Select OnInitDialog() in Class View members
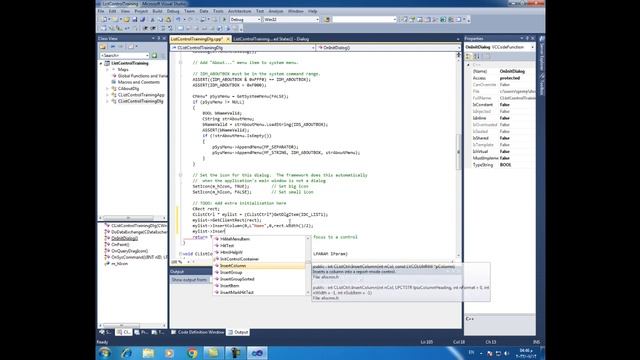The height and width of the screenshot is (360, 640). pyautogui.click(x=124, y=238)
